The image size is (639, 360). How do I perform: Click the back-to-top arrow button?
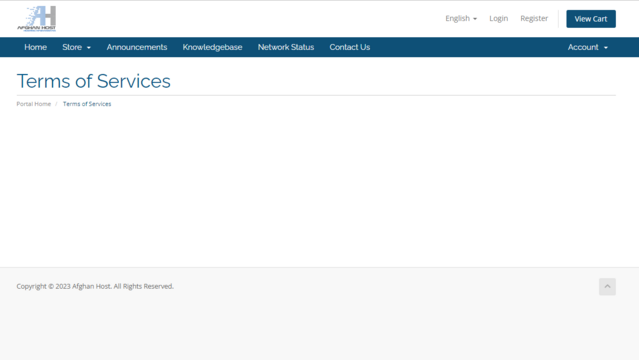click(x=607, y=287)
